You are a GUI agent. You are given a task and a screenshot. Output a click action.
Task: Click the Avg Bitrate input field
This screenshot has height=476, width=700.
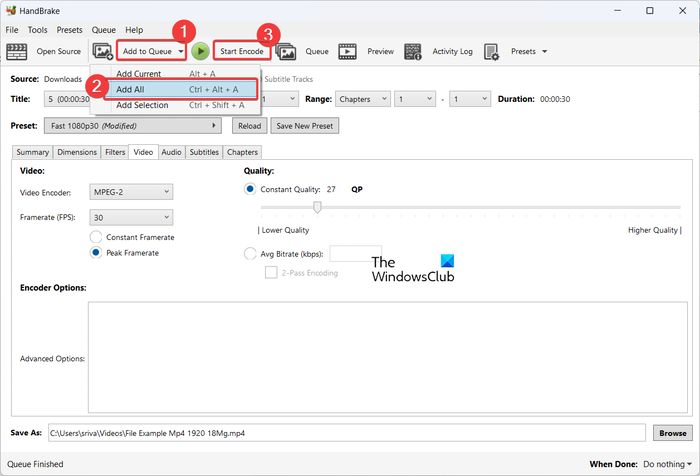tap(356, 253)
